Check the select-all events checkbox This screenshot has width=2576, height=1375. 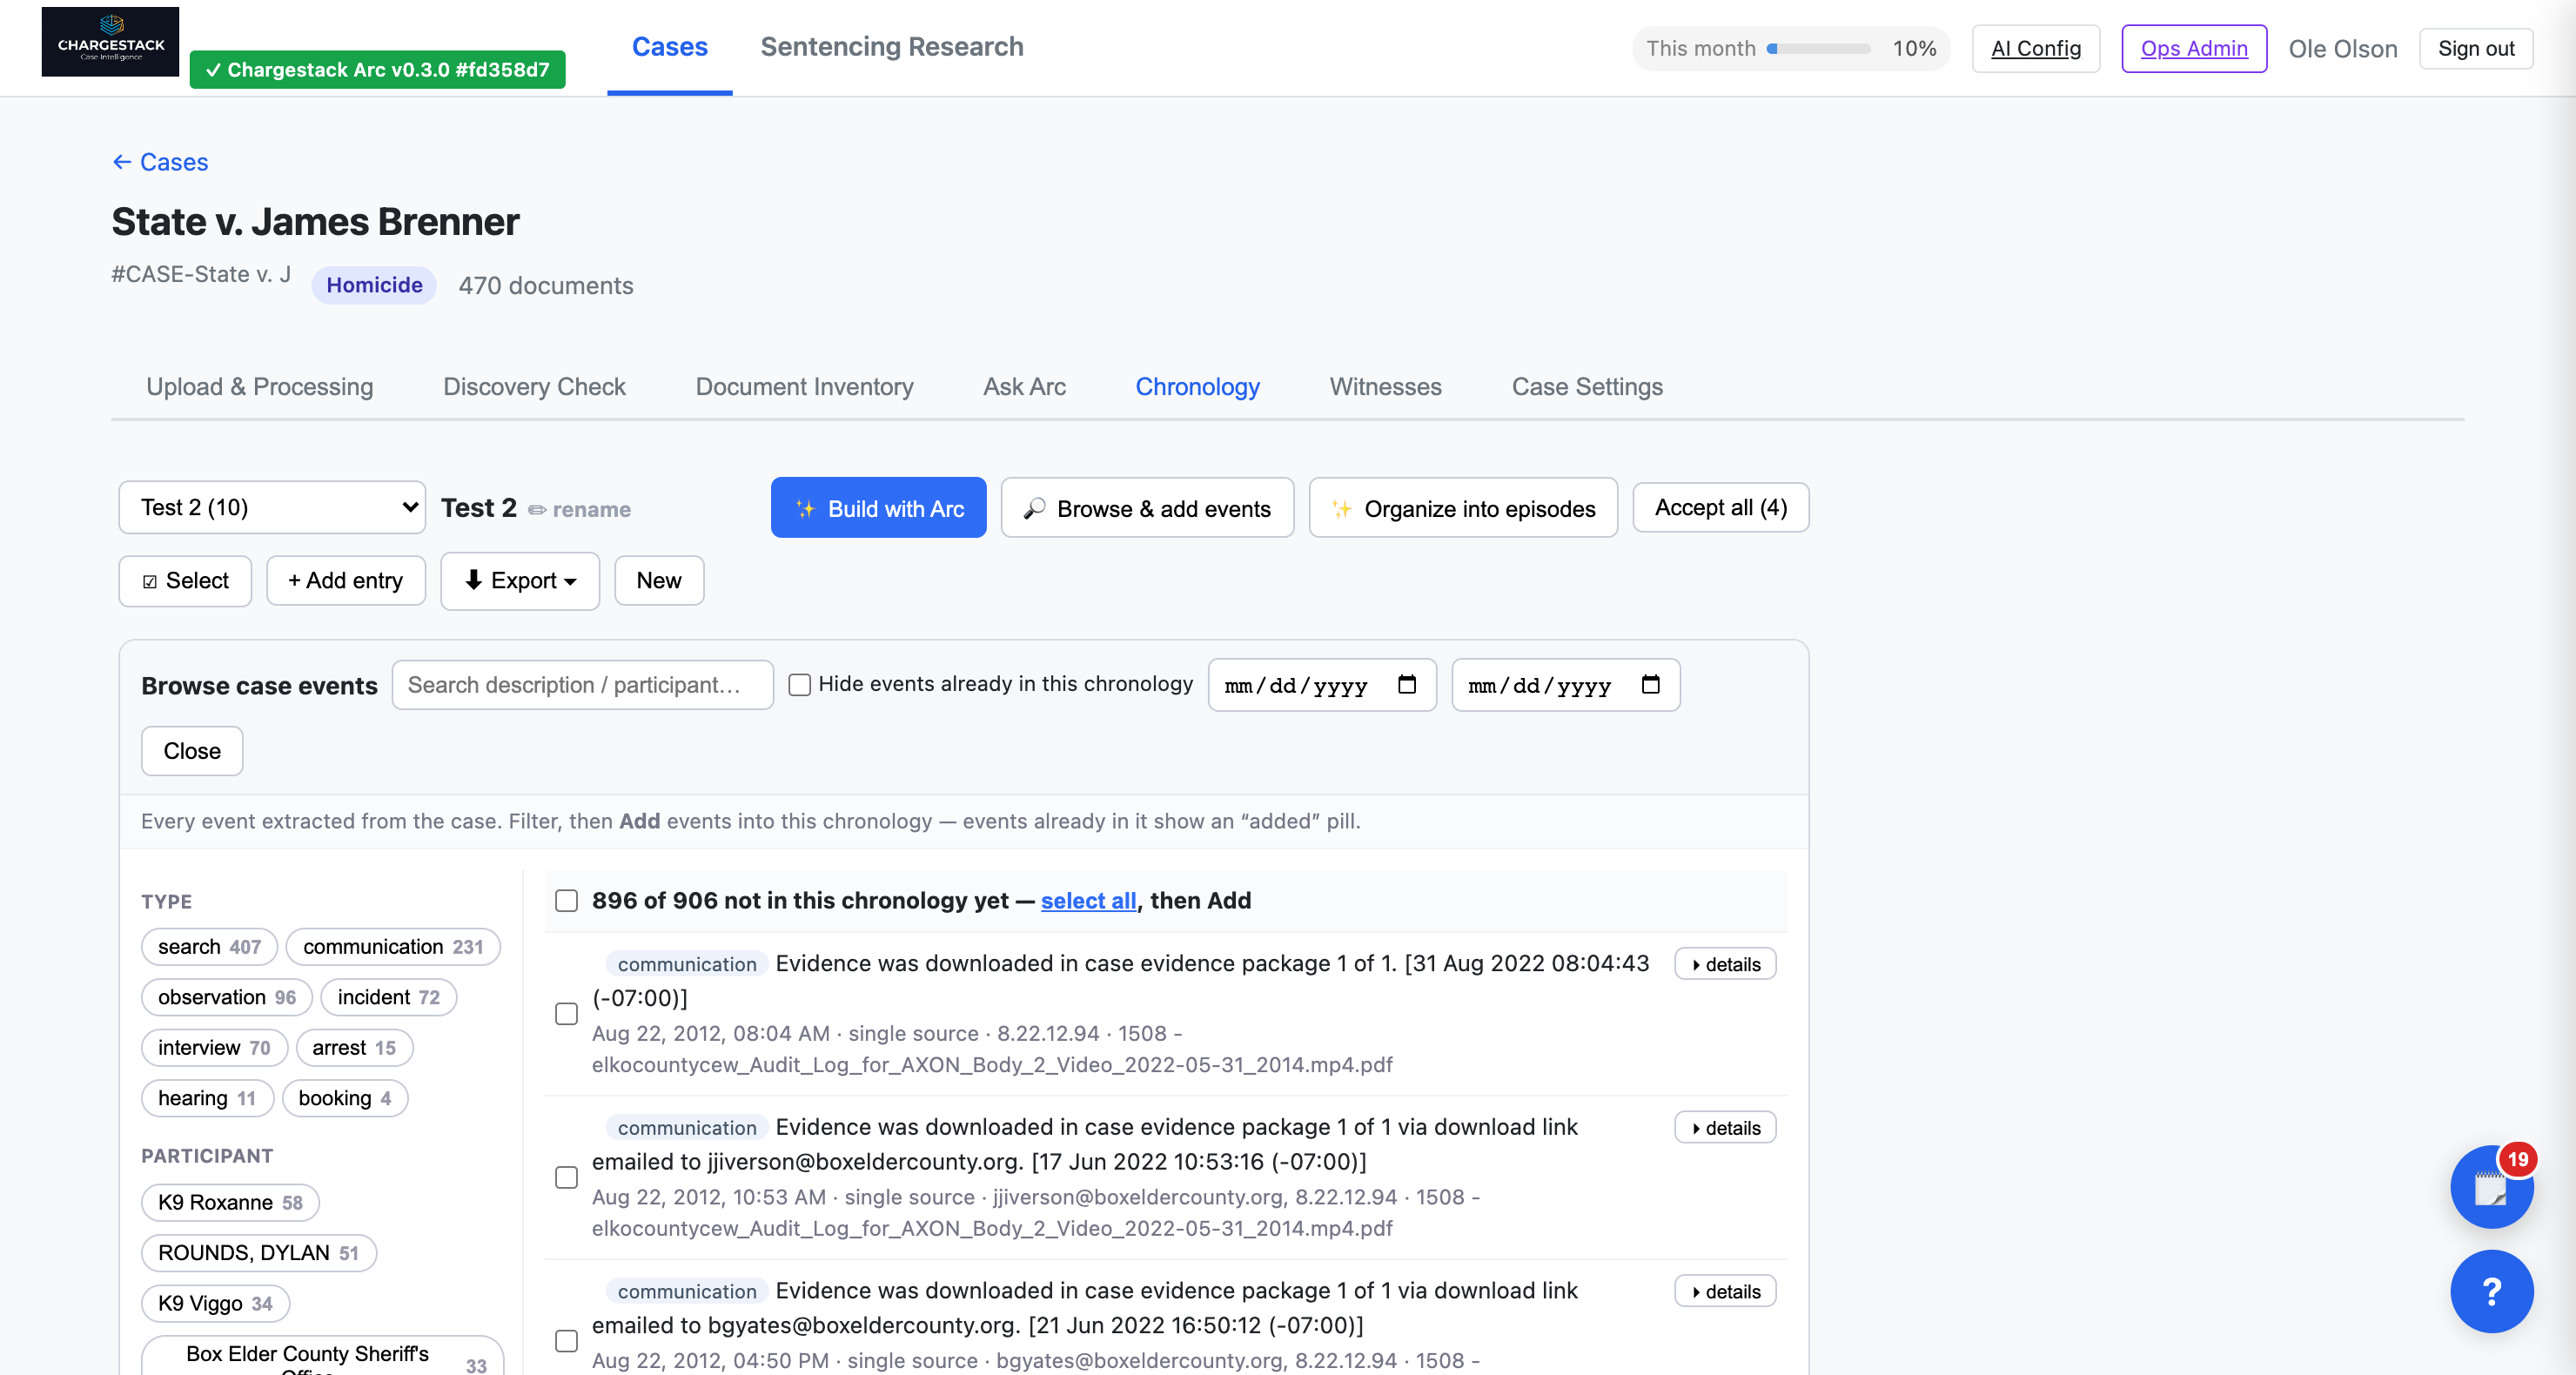pyautogui.click(x=566, y=901)
